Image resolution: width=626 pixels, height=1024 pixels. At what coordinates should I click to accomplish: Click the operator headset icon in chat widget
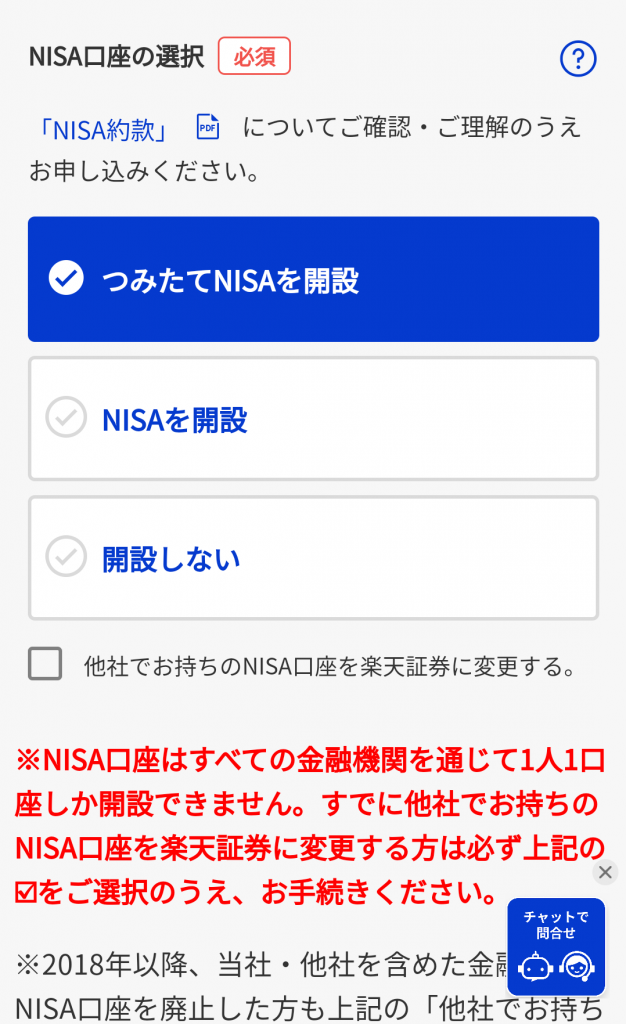[x=577, y=967]
